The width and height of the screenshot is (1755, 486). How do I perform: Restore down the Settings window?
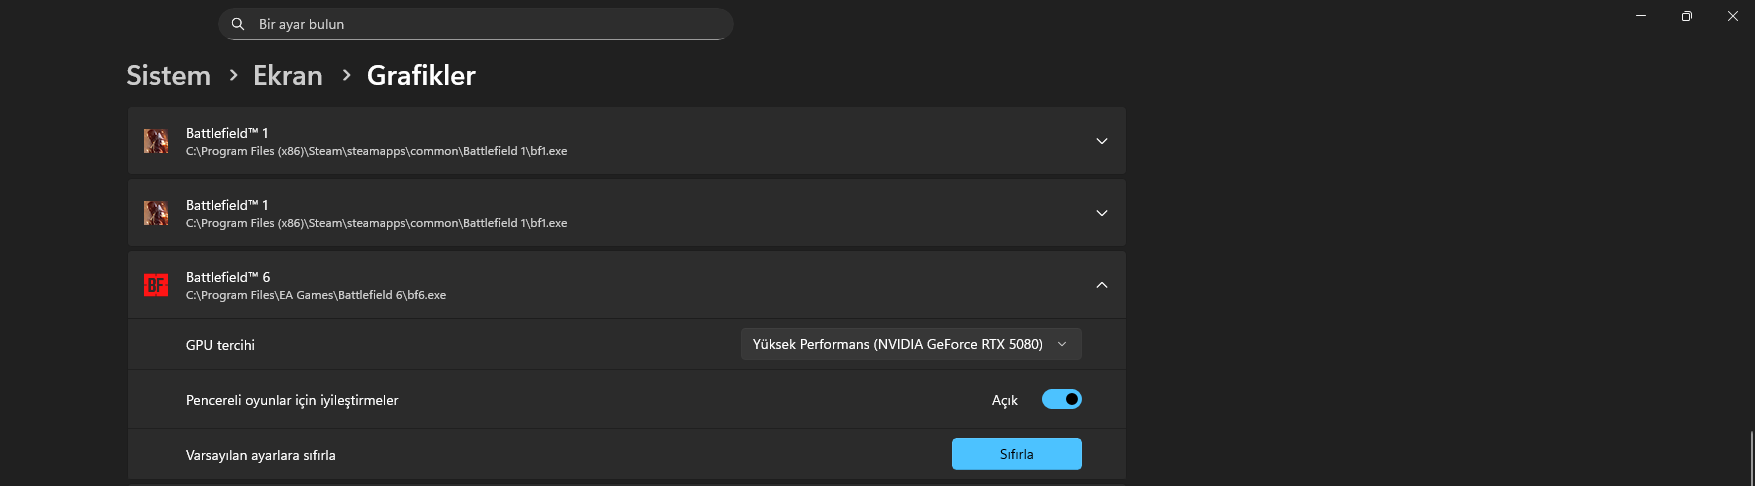click(x=1687, y=16)
